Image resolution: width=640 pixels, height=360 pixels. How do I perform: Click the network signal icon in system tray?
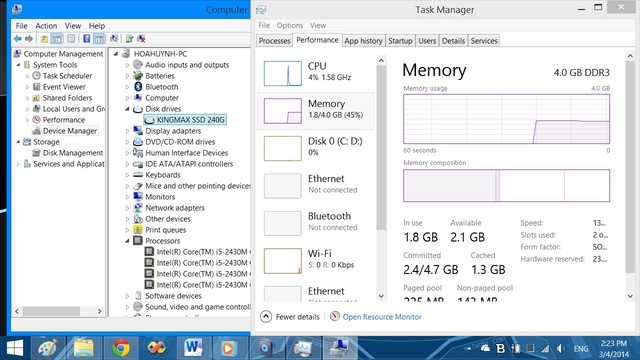pyautogui.click(x=545, y=348)
